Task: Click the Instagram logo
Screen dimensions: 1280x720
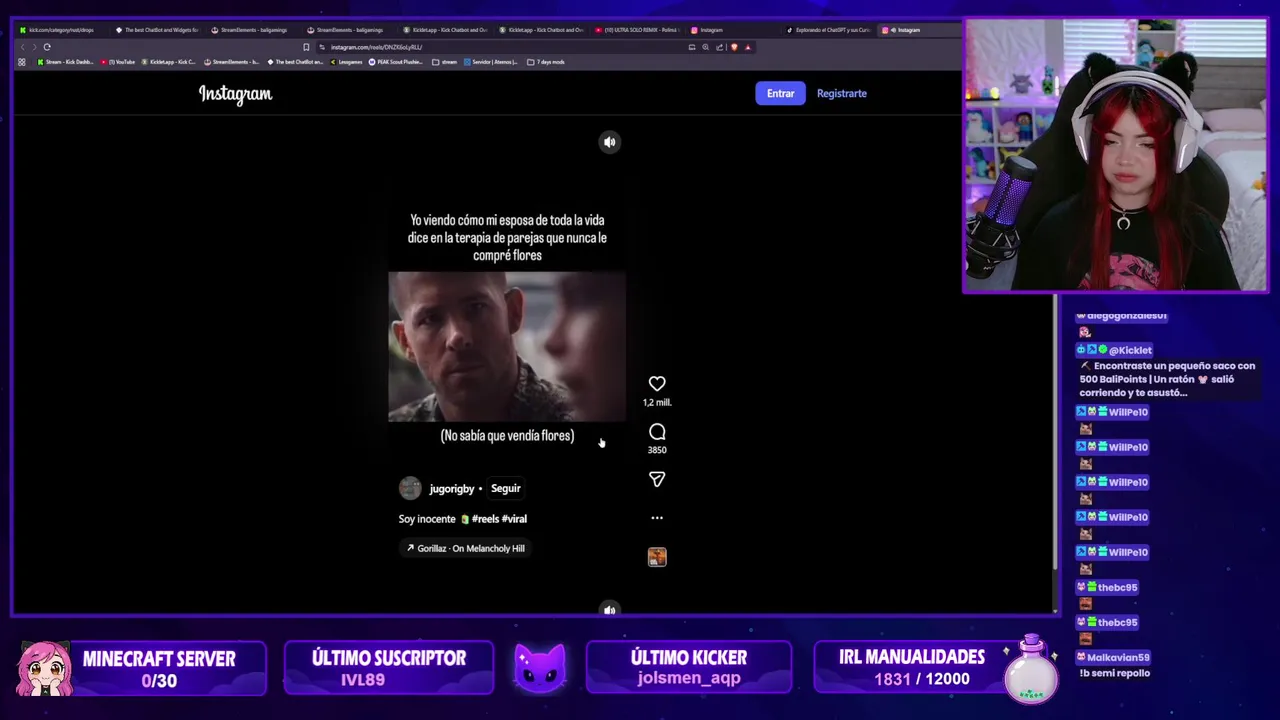Action: [x=235, y=94]
